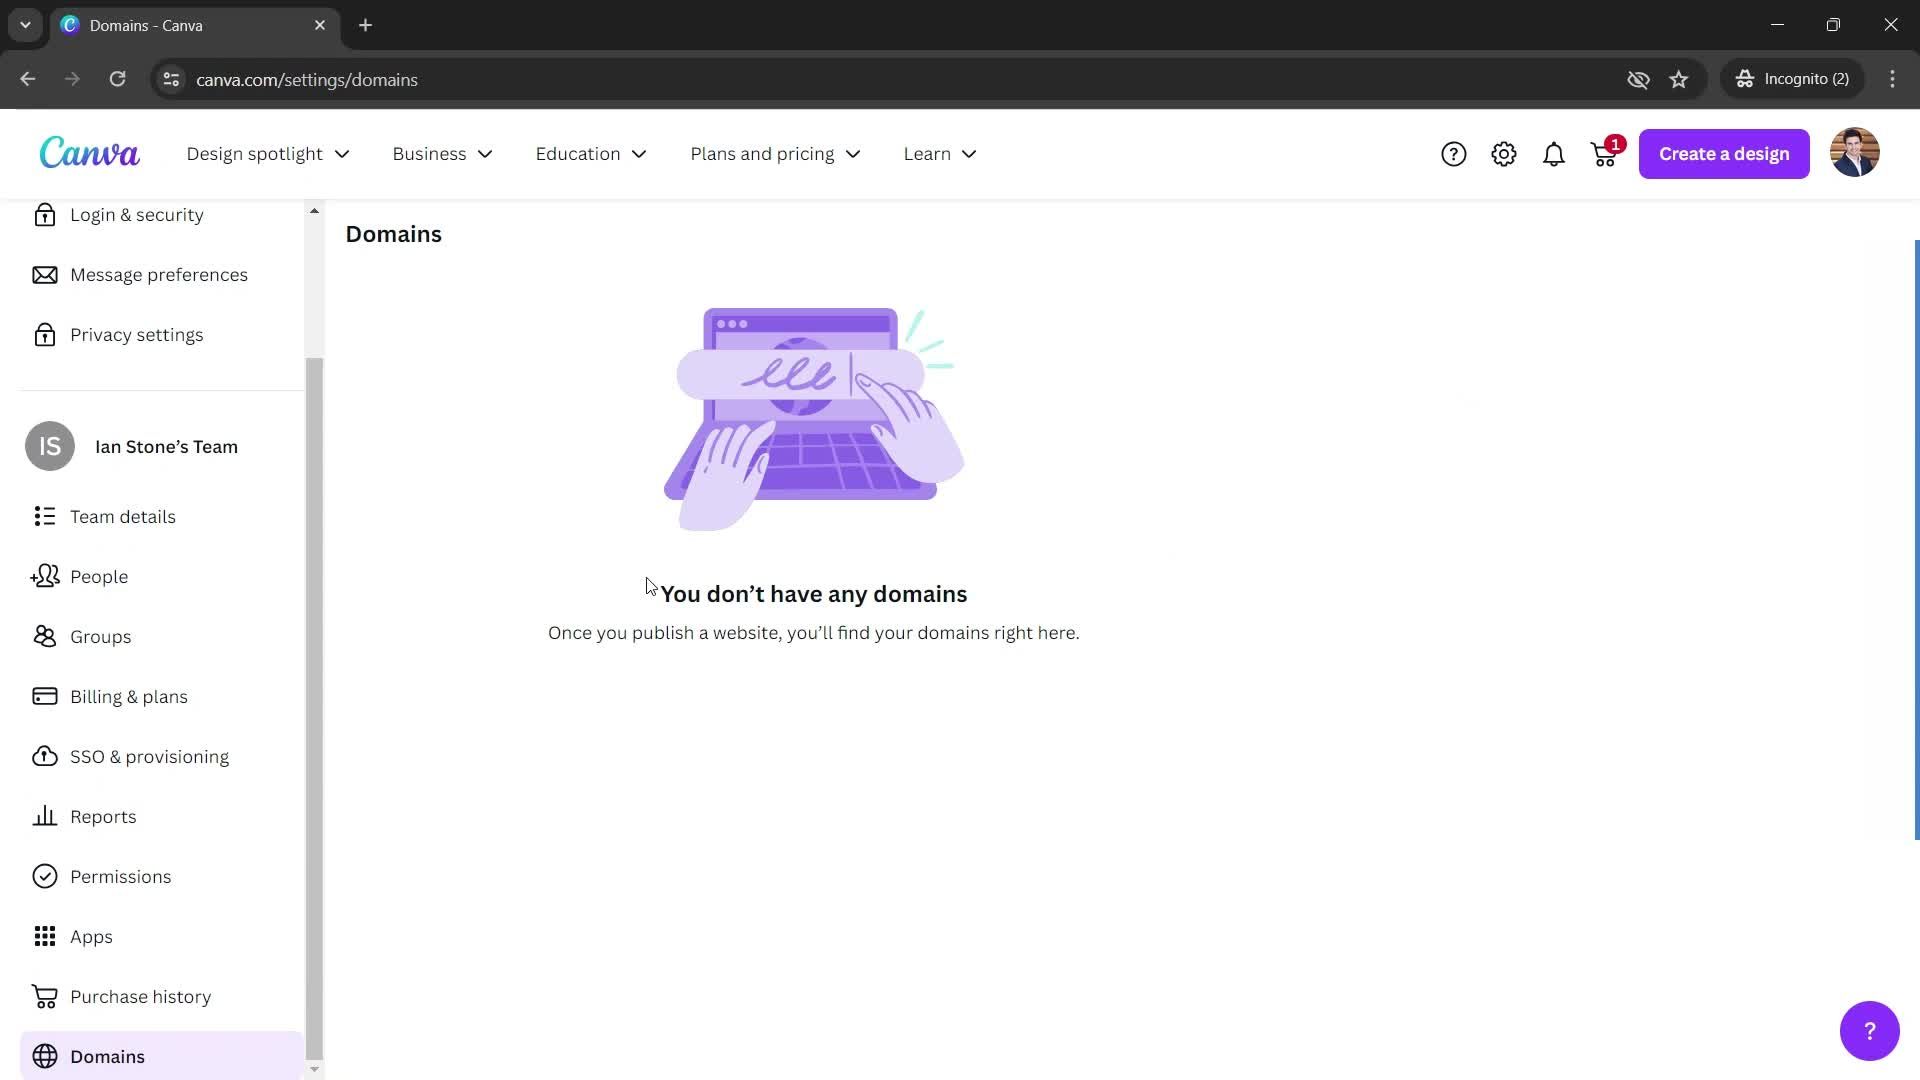
Task: Toggle the notifications bell icon
Action: click(1553, 154)
